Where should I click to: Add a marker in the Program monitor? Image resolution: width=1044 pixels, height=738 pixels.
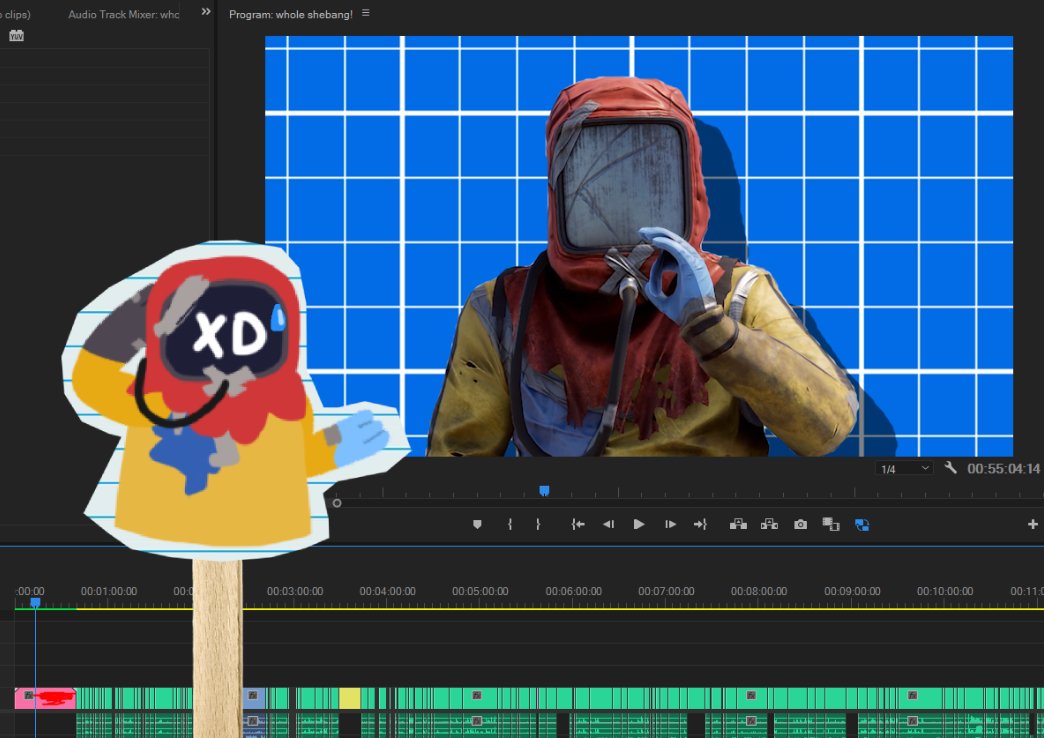(x=477, y=525)
